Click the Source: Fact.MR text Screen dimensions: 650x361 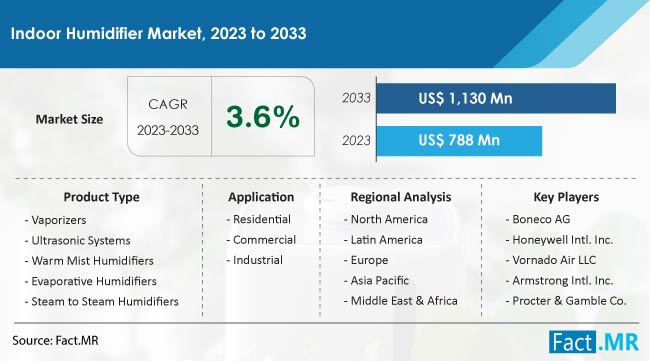point(56,341)
